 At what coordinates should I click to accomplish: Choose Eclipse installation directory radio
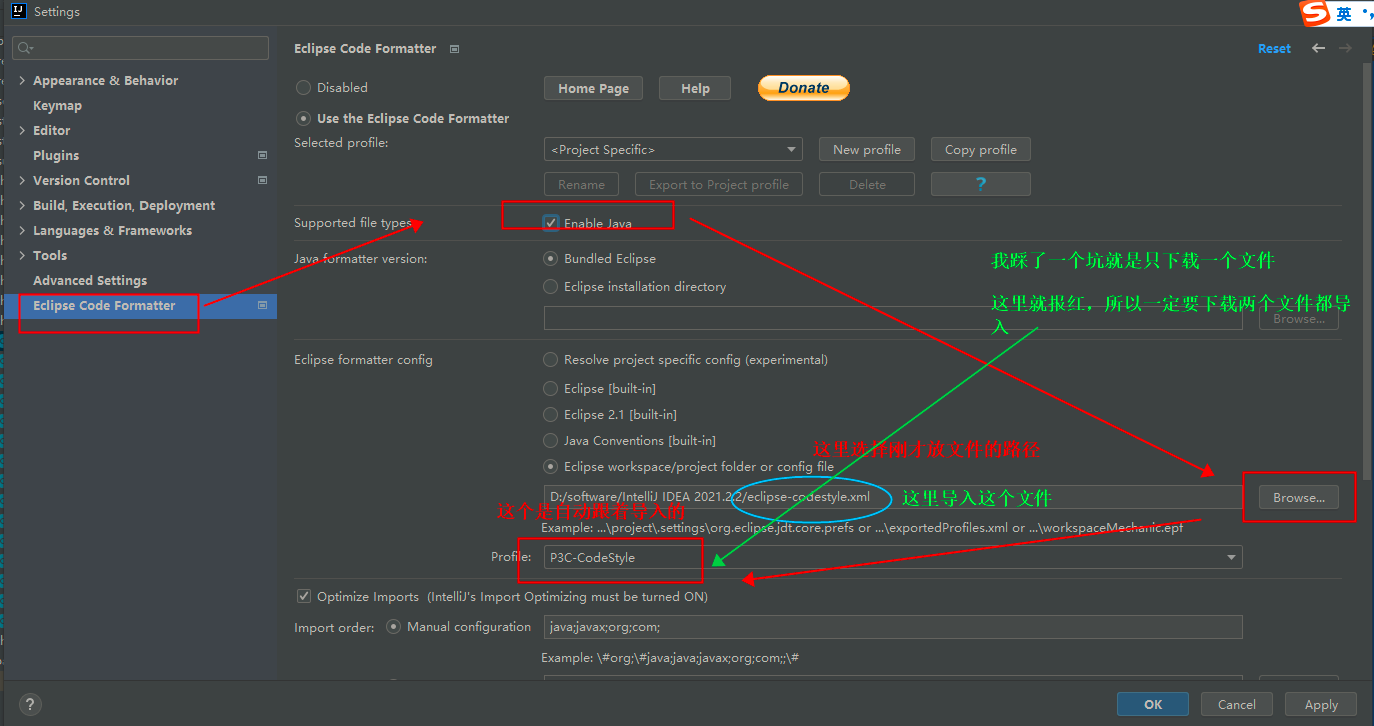(550, 286)
